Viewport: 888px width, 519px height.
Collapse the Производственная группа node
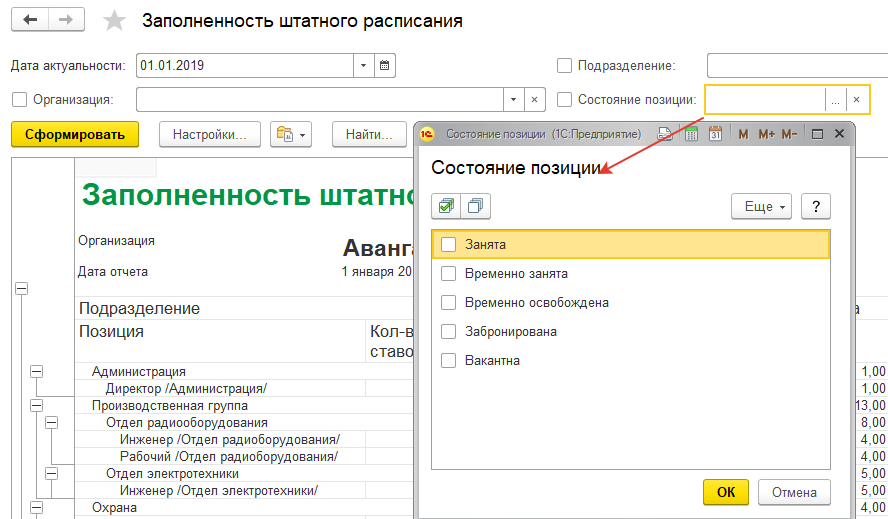click(36, 406)
